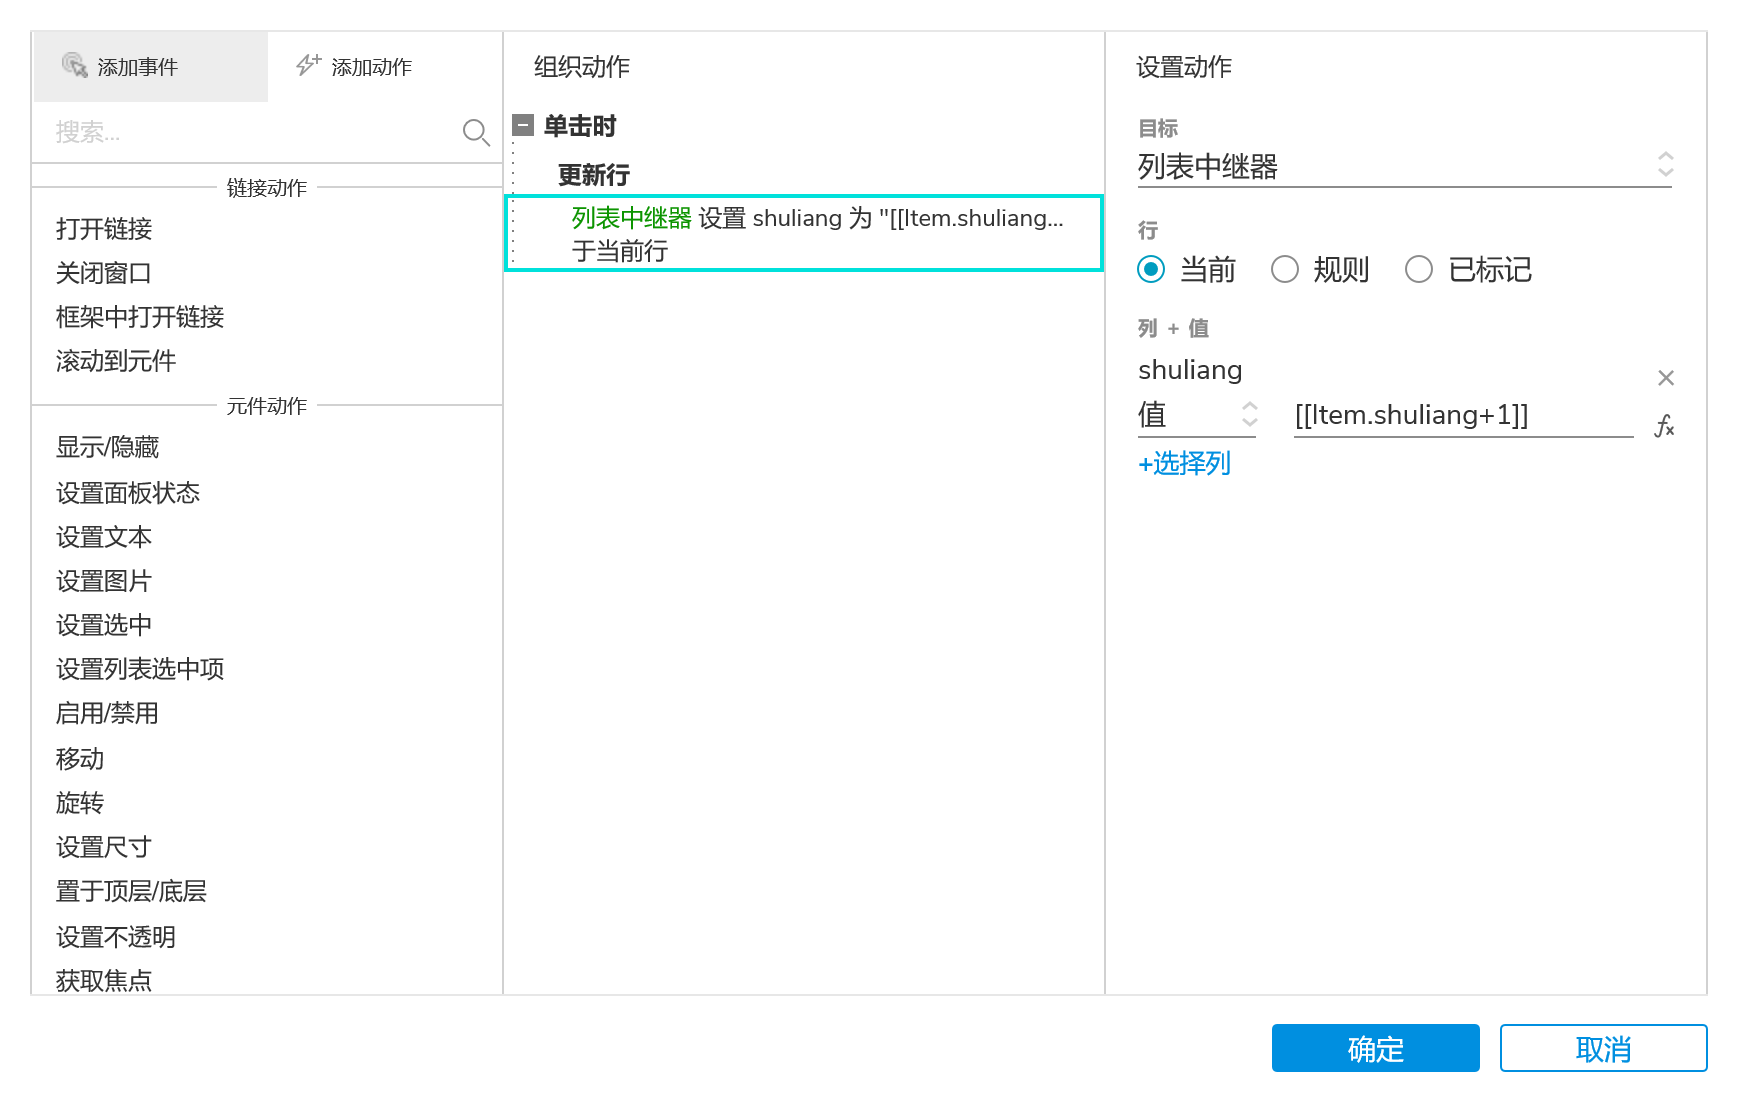Screen dimensions: 1738x1103
Task: Select the 当前 row radio button
Action: coord(1151,269)
